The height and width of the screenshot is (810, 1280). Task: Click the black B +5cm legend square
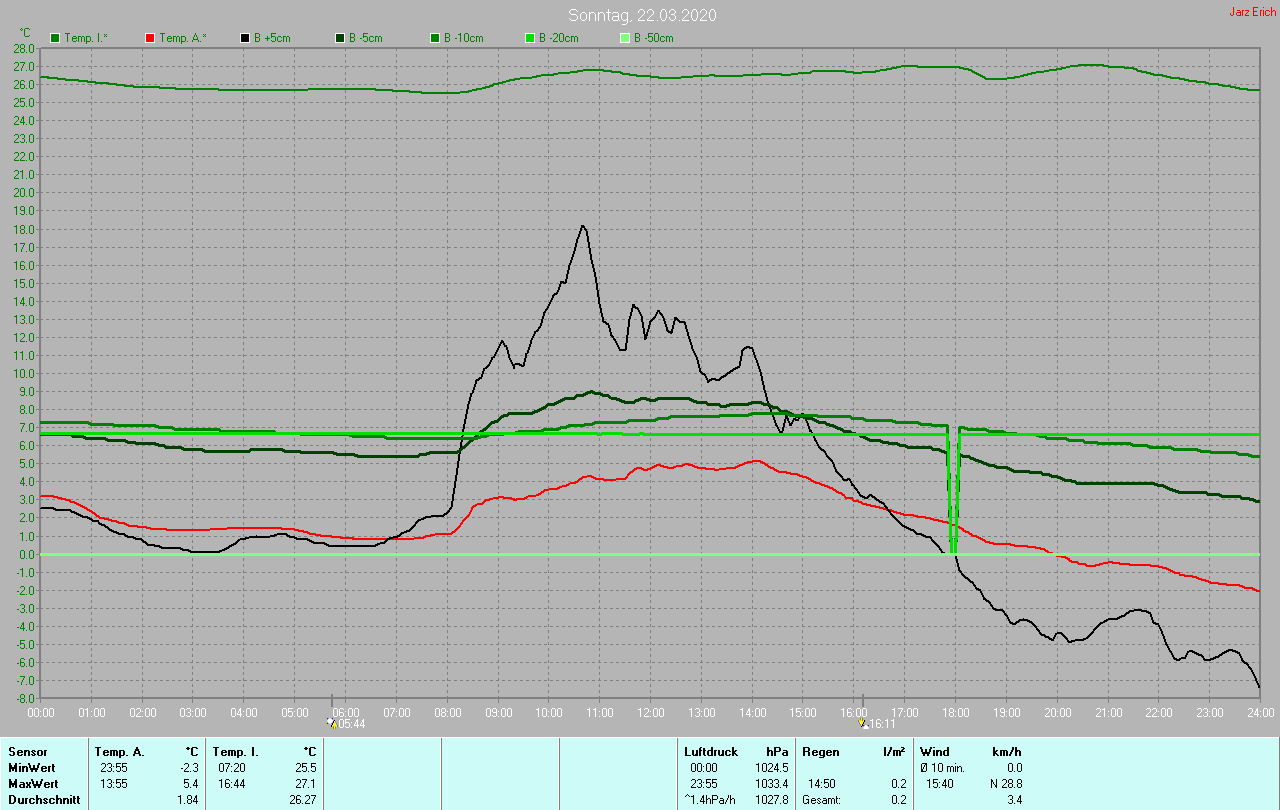pyautogui.click(x=245, y=38)
